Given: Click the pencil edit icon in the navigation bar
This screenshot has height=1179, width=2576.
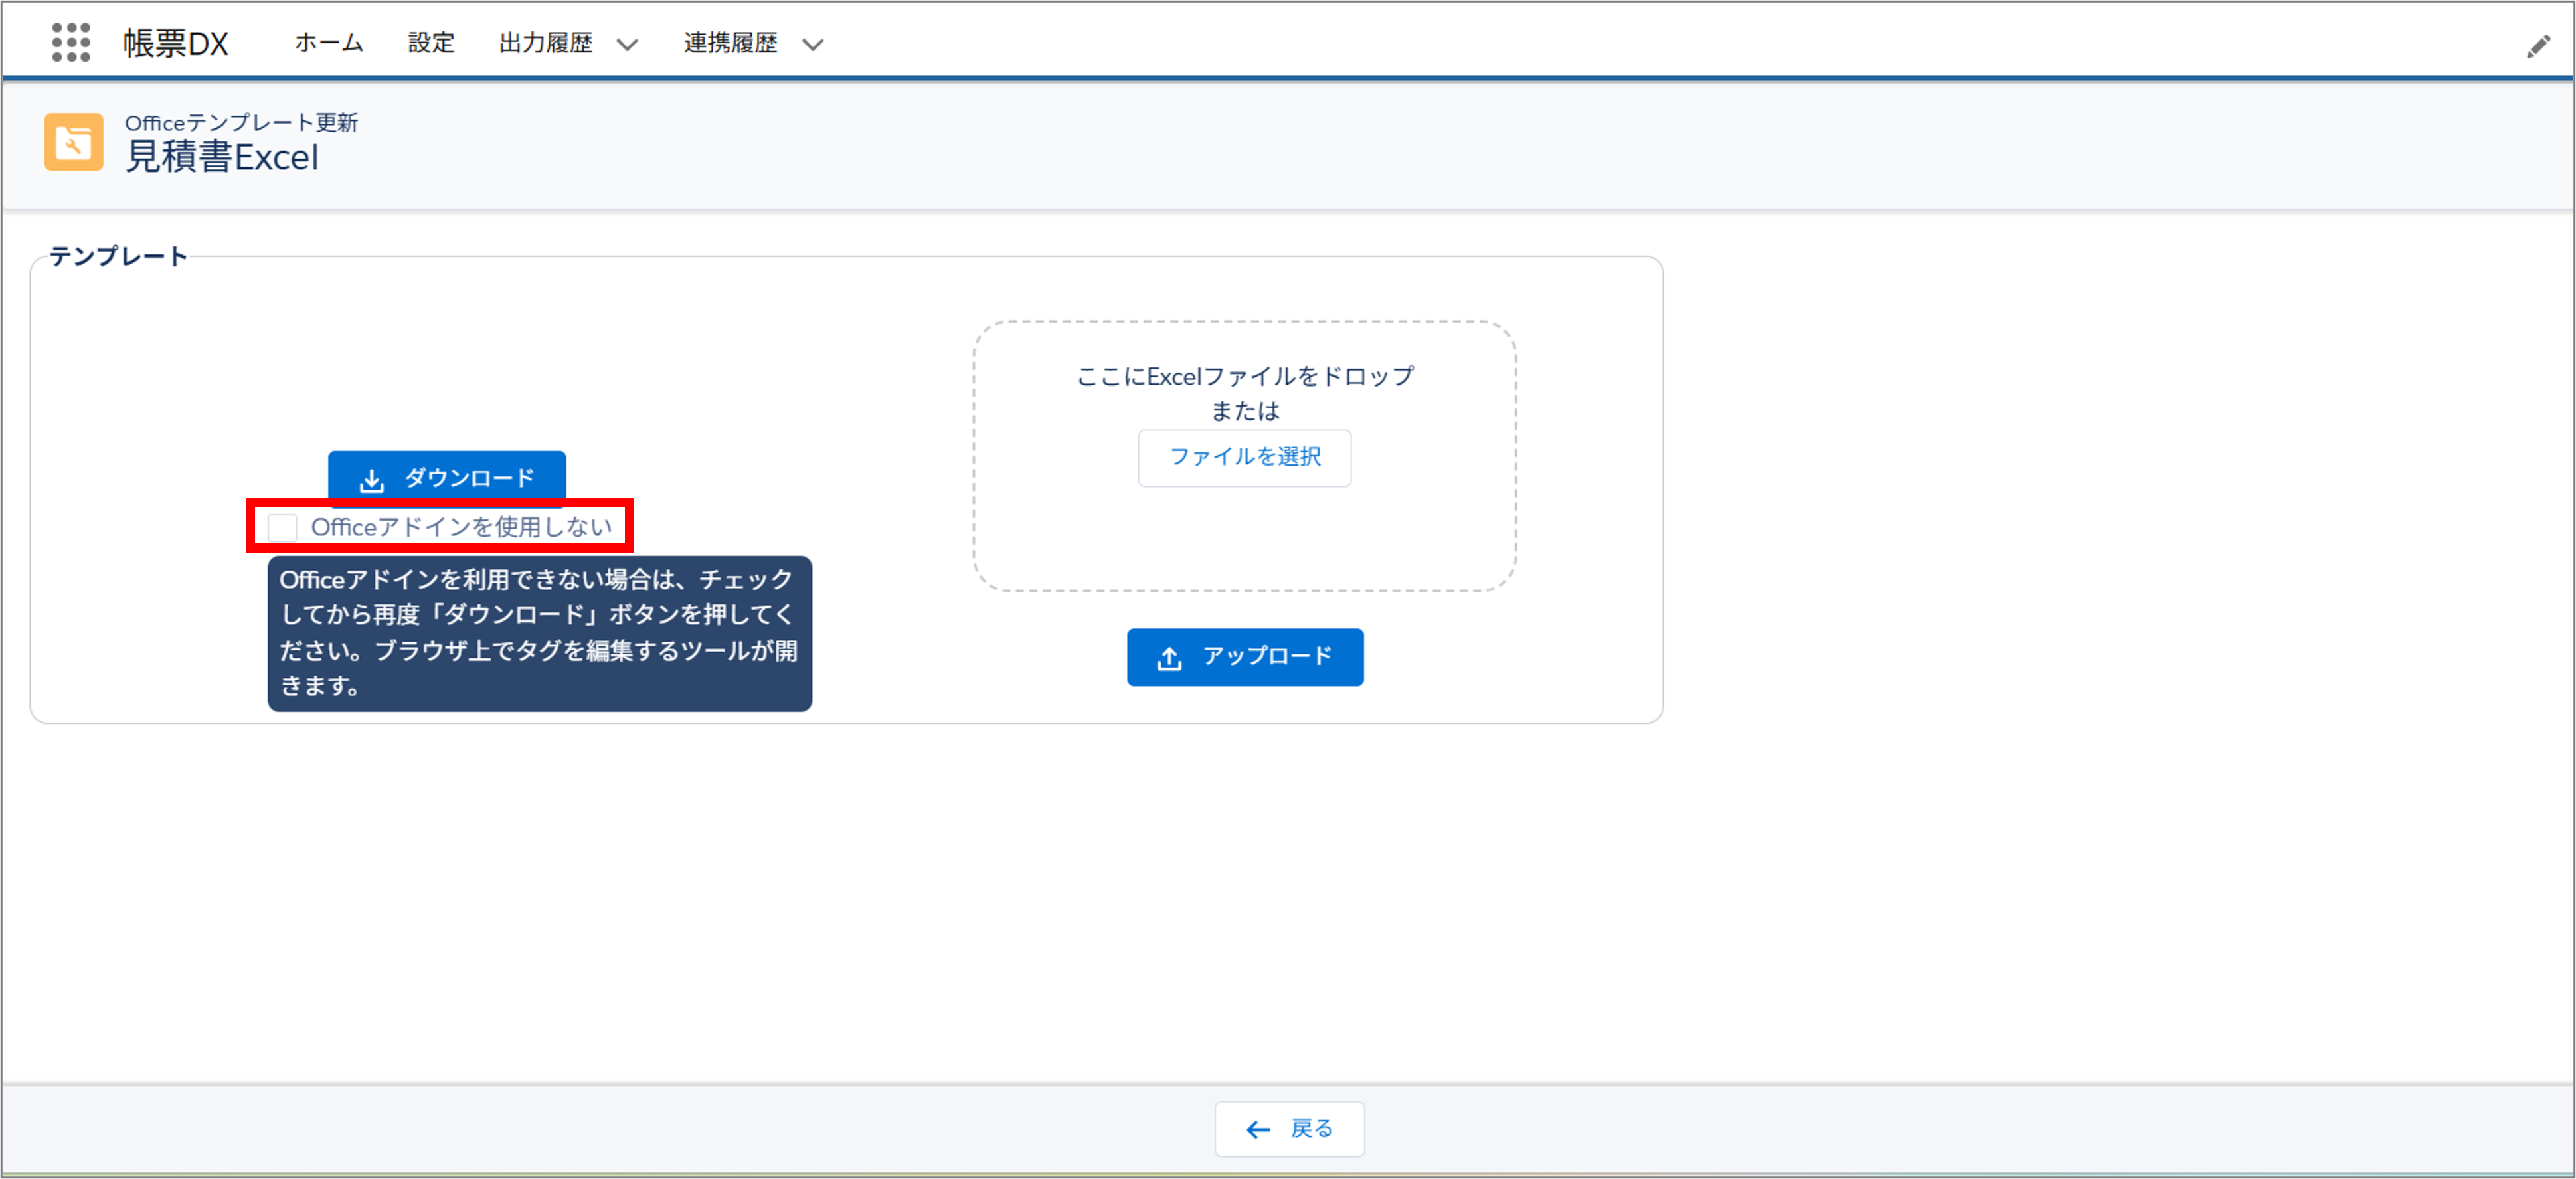Looking at the screenshot, I should pyautogui.click(x=2537, y=45).
